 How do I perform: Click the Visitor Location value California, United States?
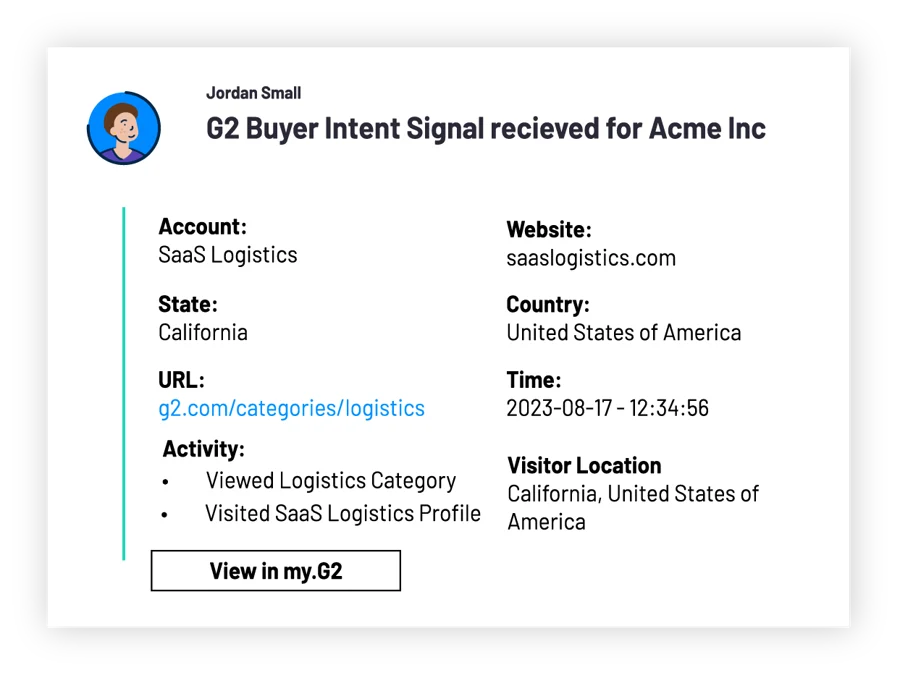tap(633, 507)
